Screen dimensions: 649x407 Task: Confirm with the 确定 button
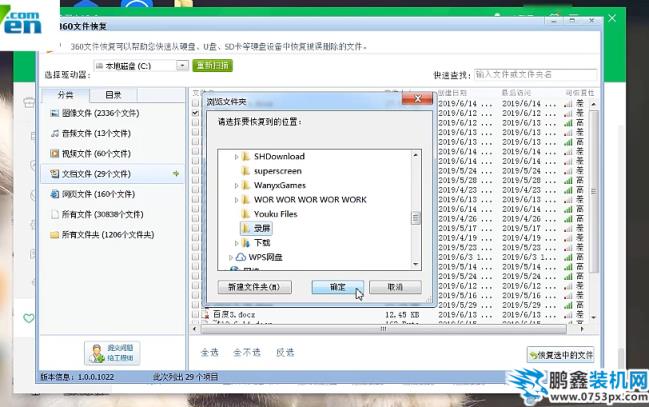338,287
